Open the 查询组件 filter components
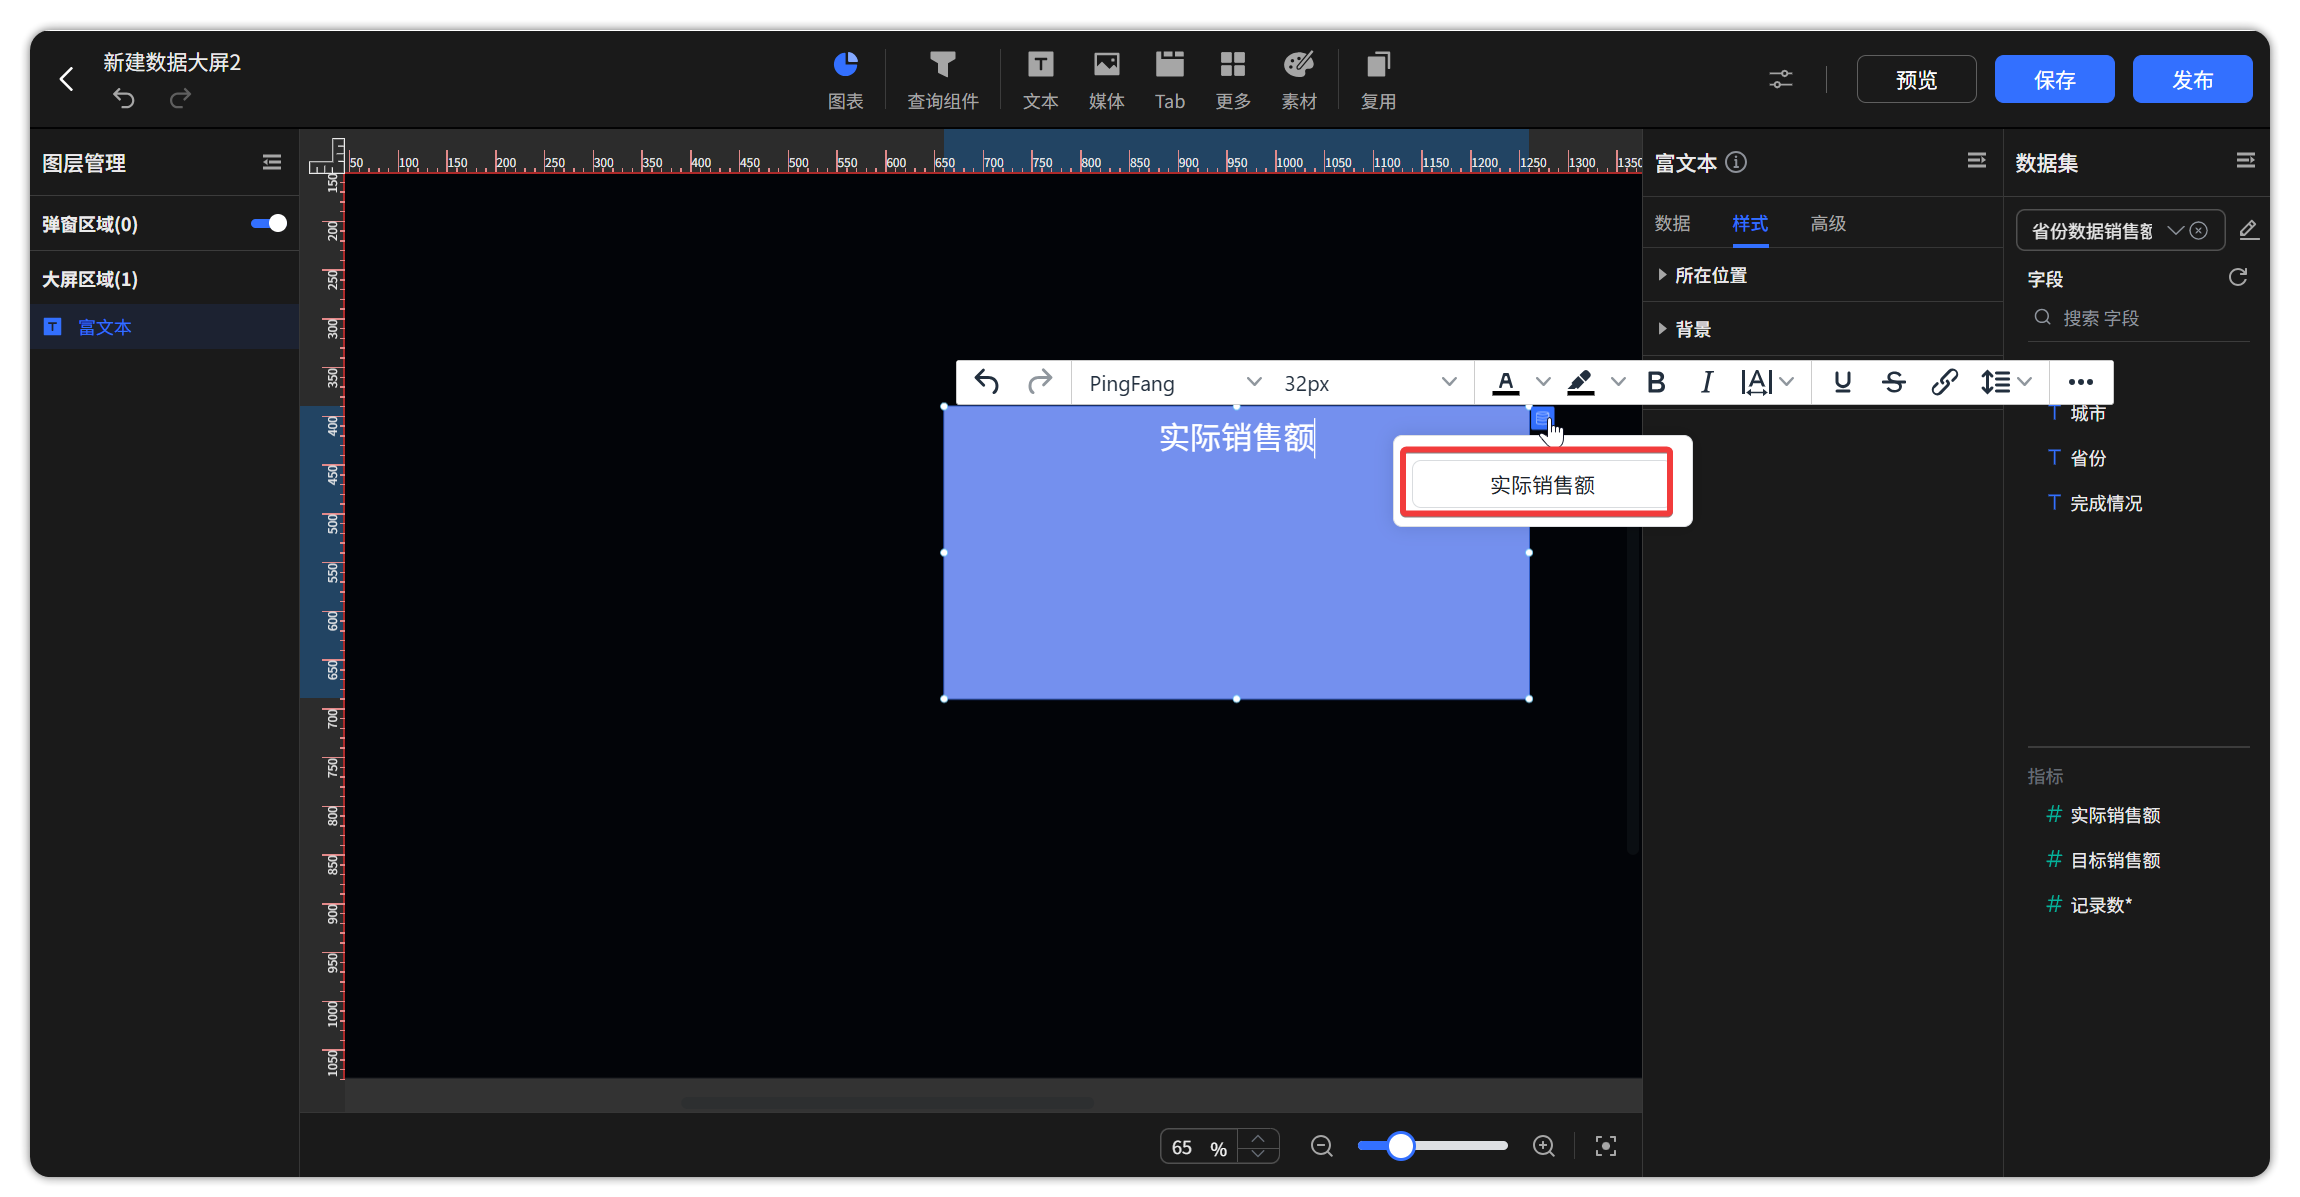Image resolution: width=2300 pixels, height=1197 pixels. pyautogui.click(x=942, y=80)
